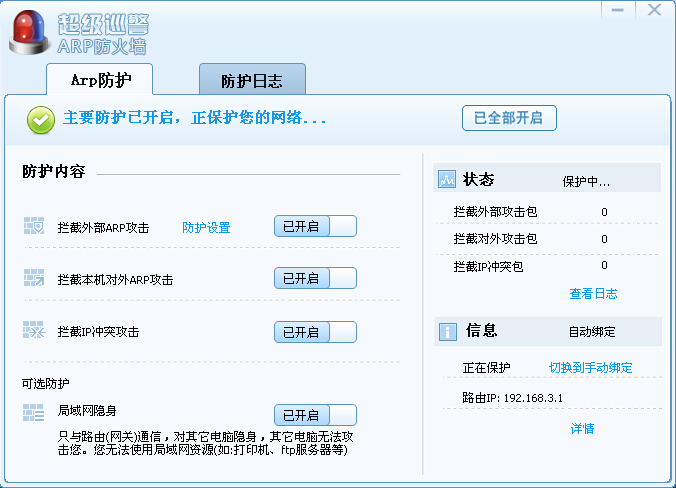Image resolution: width=676 pixels, height=488 pixels.
Task: Click the 拦截本机对外ARP攻击 label
Action: point(115,280)
